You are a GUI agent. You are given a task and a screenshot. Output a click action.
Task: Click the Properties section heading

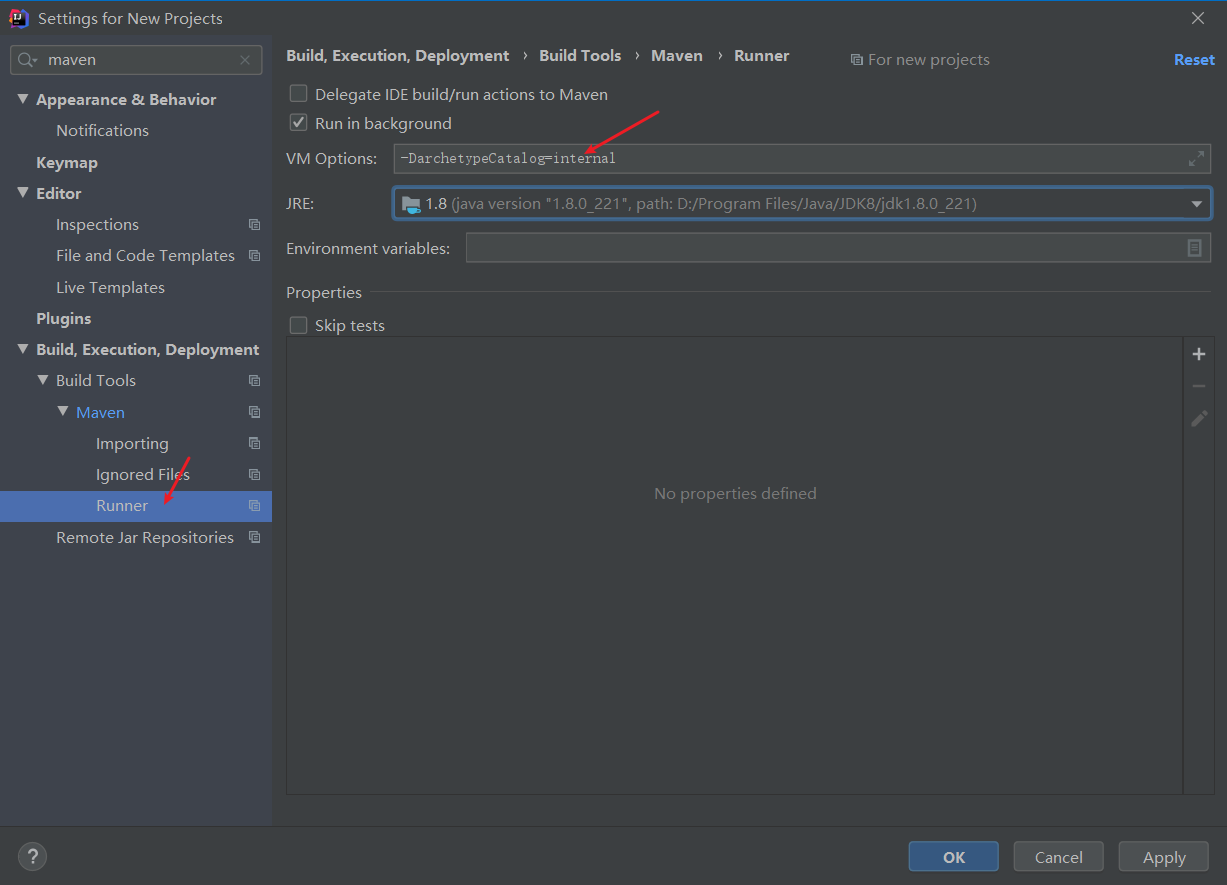324,293
